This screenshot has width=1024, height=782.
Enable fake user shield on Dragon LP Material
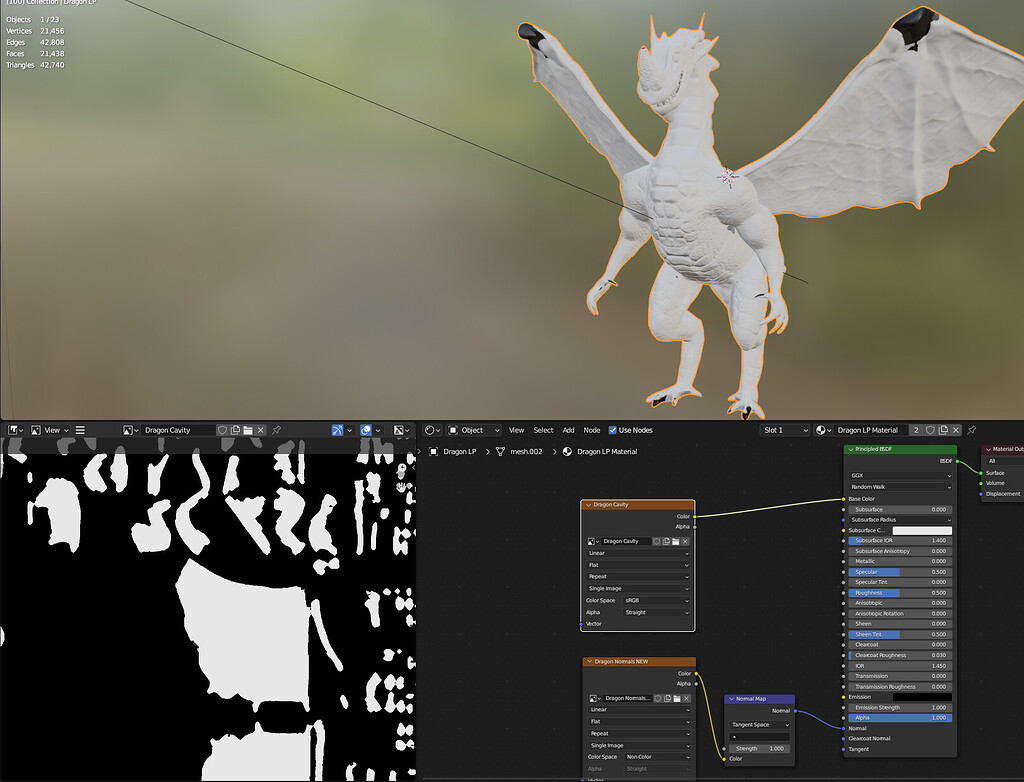(x=930, y=429)
